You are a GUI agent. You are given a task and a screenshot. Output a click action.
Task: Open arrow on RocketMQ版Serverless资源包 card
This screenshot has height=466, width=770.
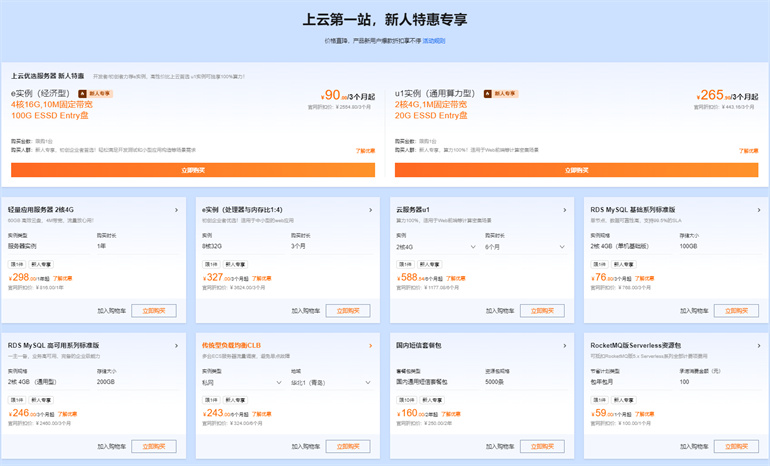point(759,346)
